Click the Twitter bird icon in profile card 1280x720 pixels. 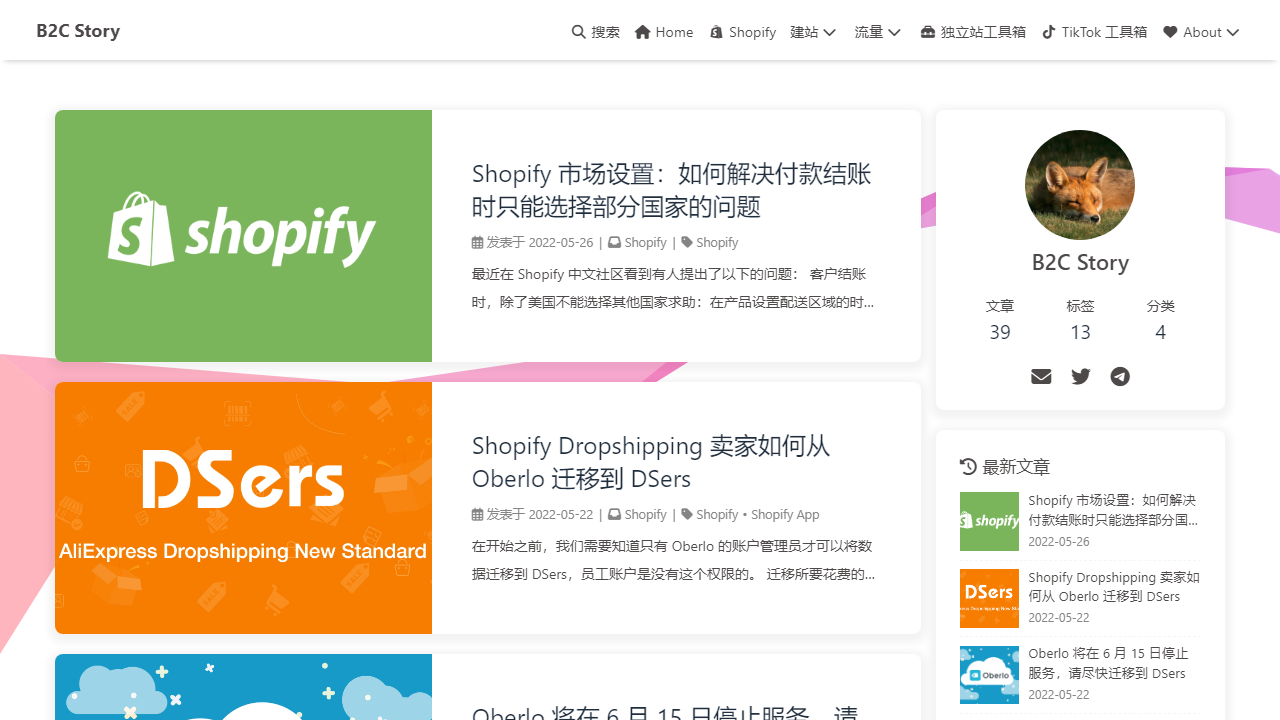1081,376
